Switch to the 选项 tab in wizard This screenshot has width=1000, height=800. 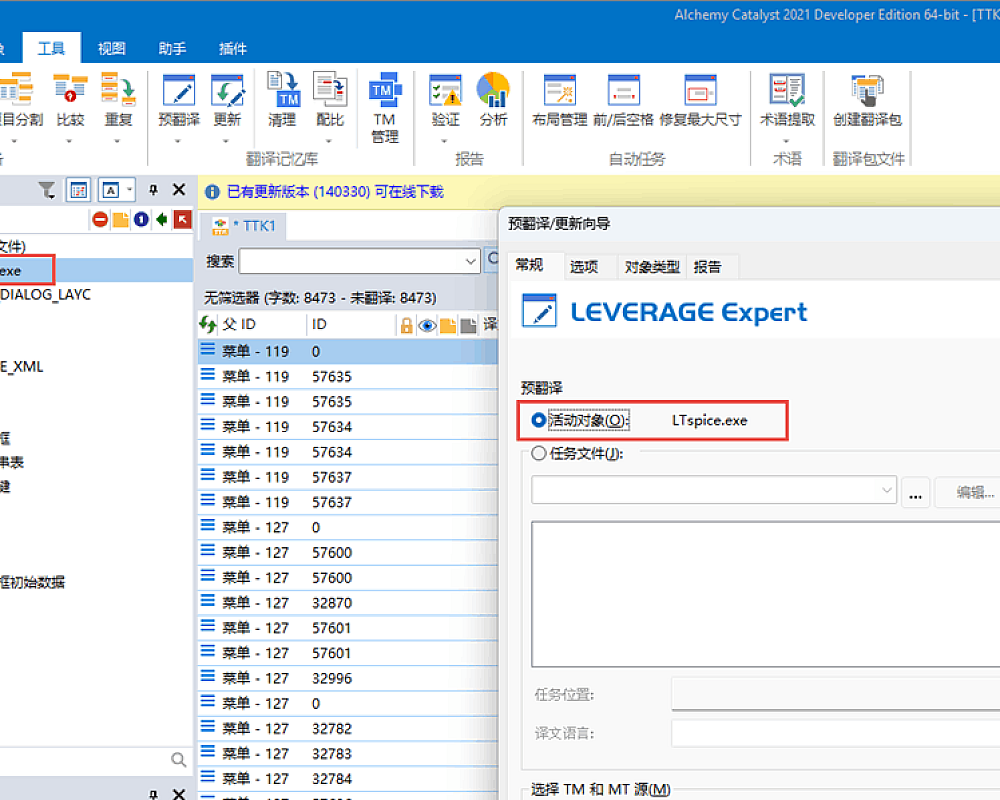point(584,266)
